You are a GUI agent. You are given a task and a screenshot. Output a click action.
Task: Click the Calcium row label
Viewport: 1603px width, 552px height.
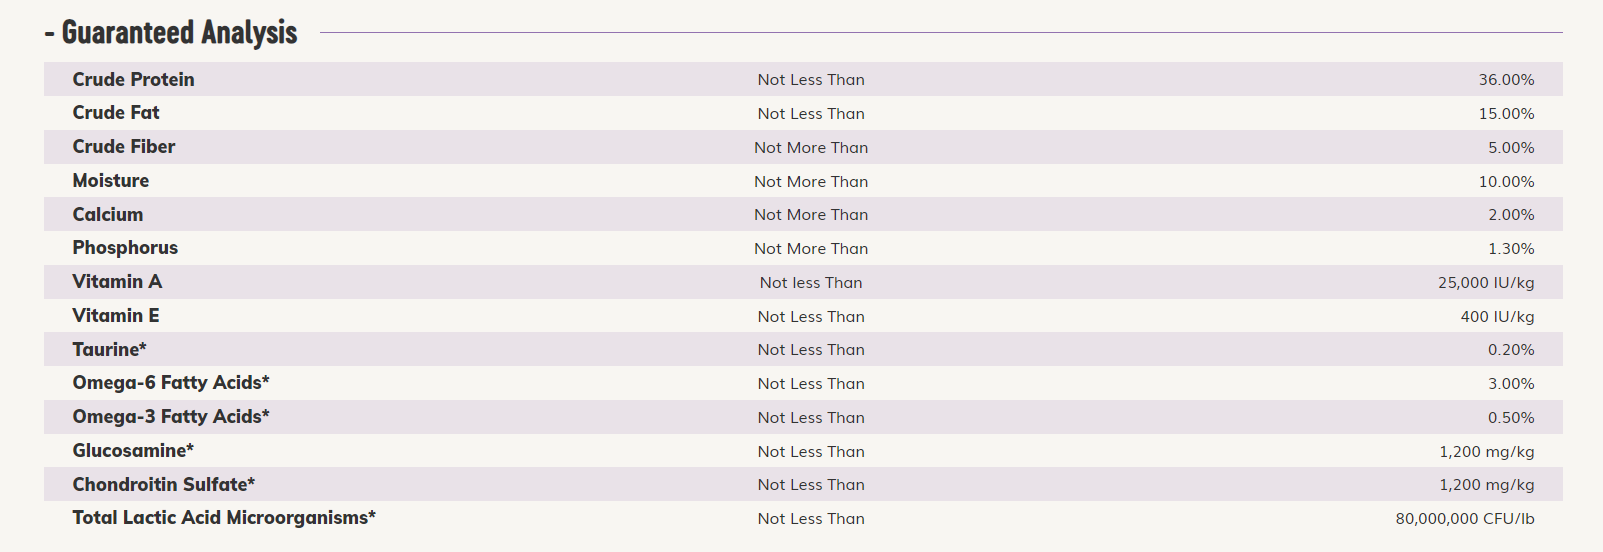pos(108,214)
